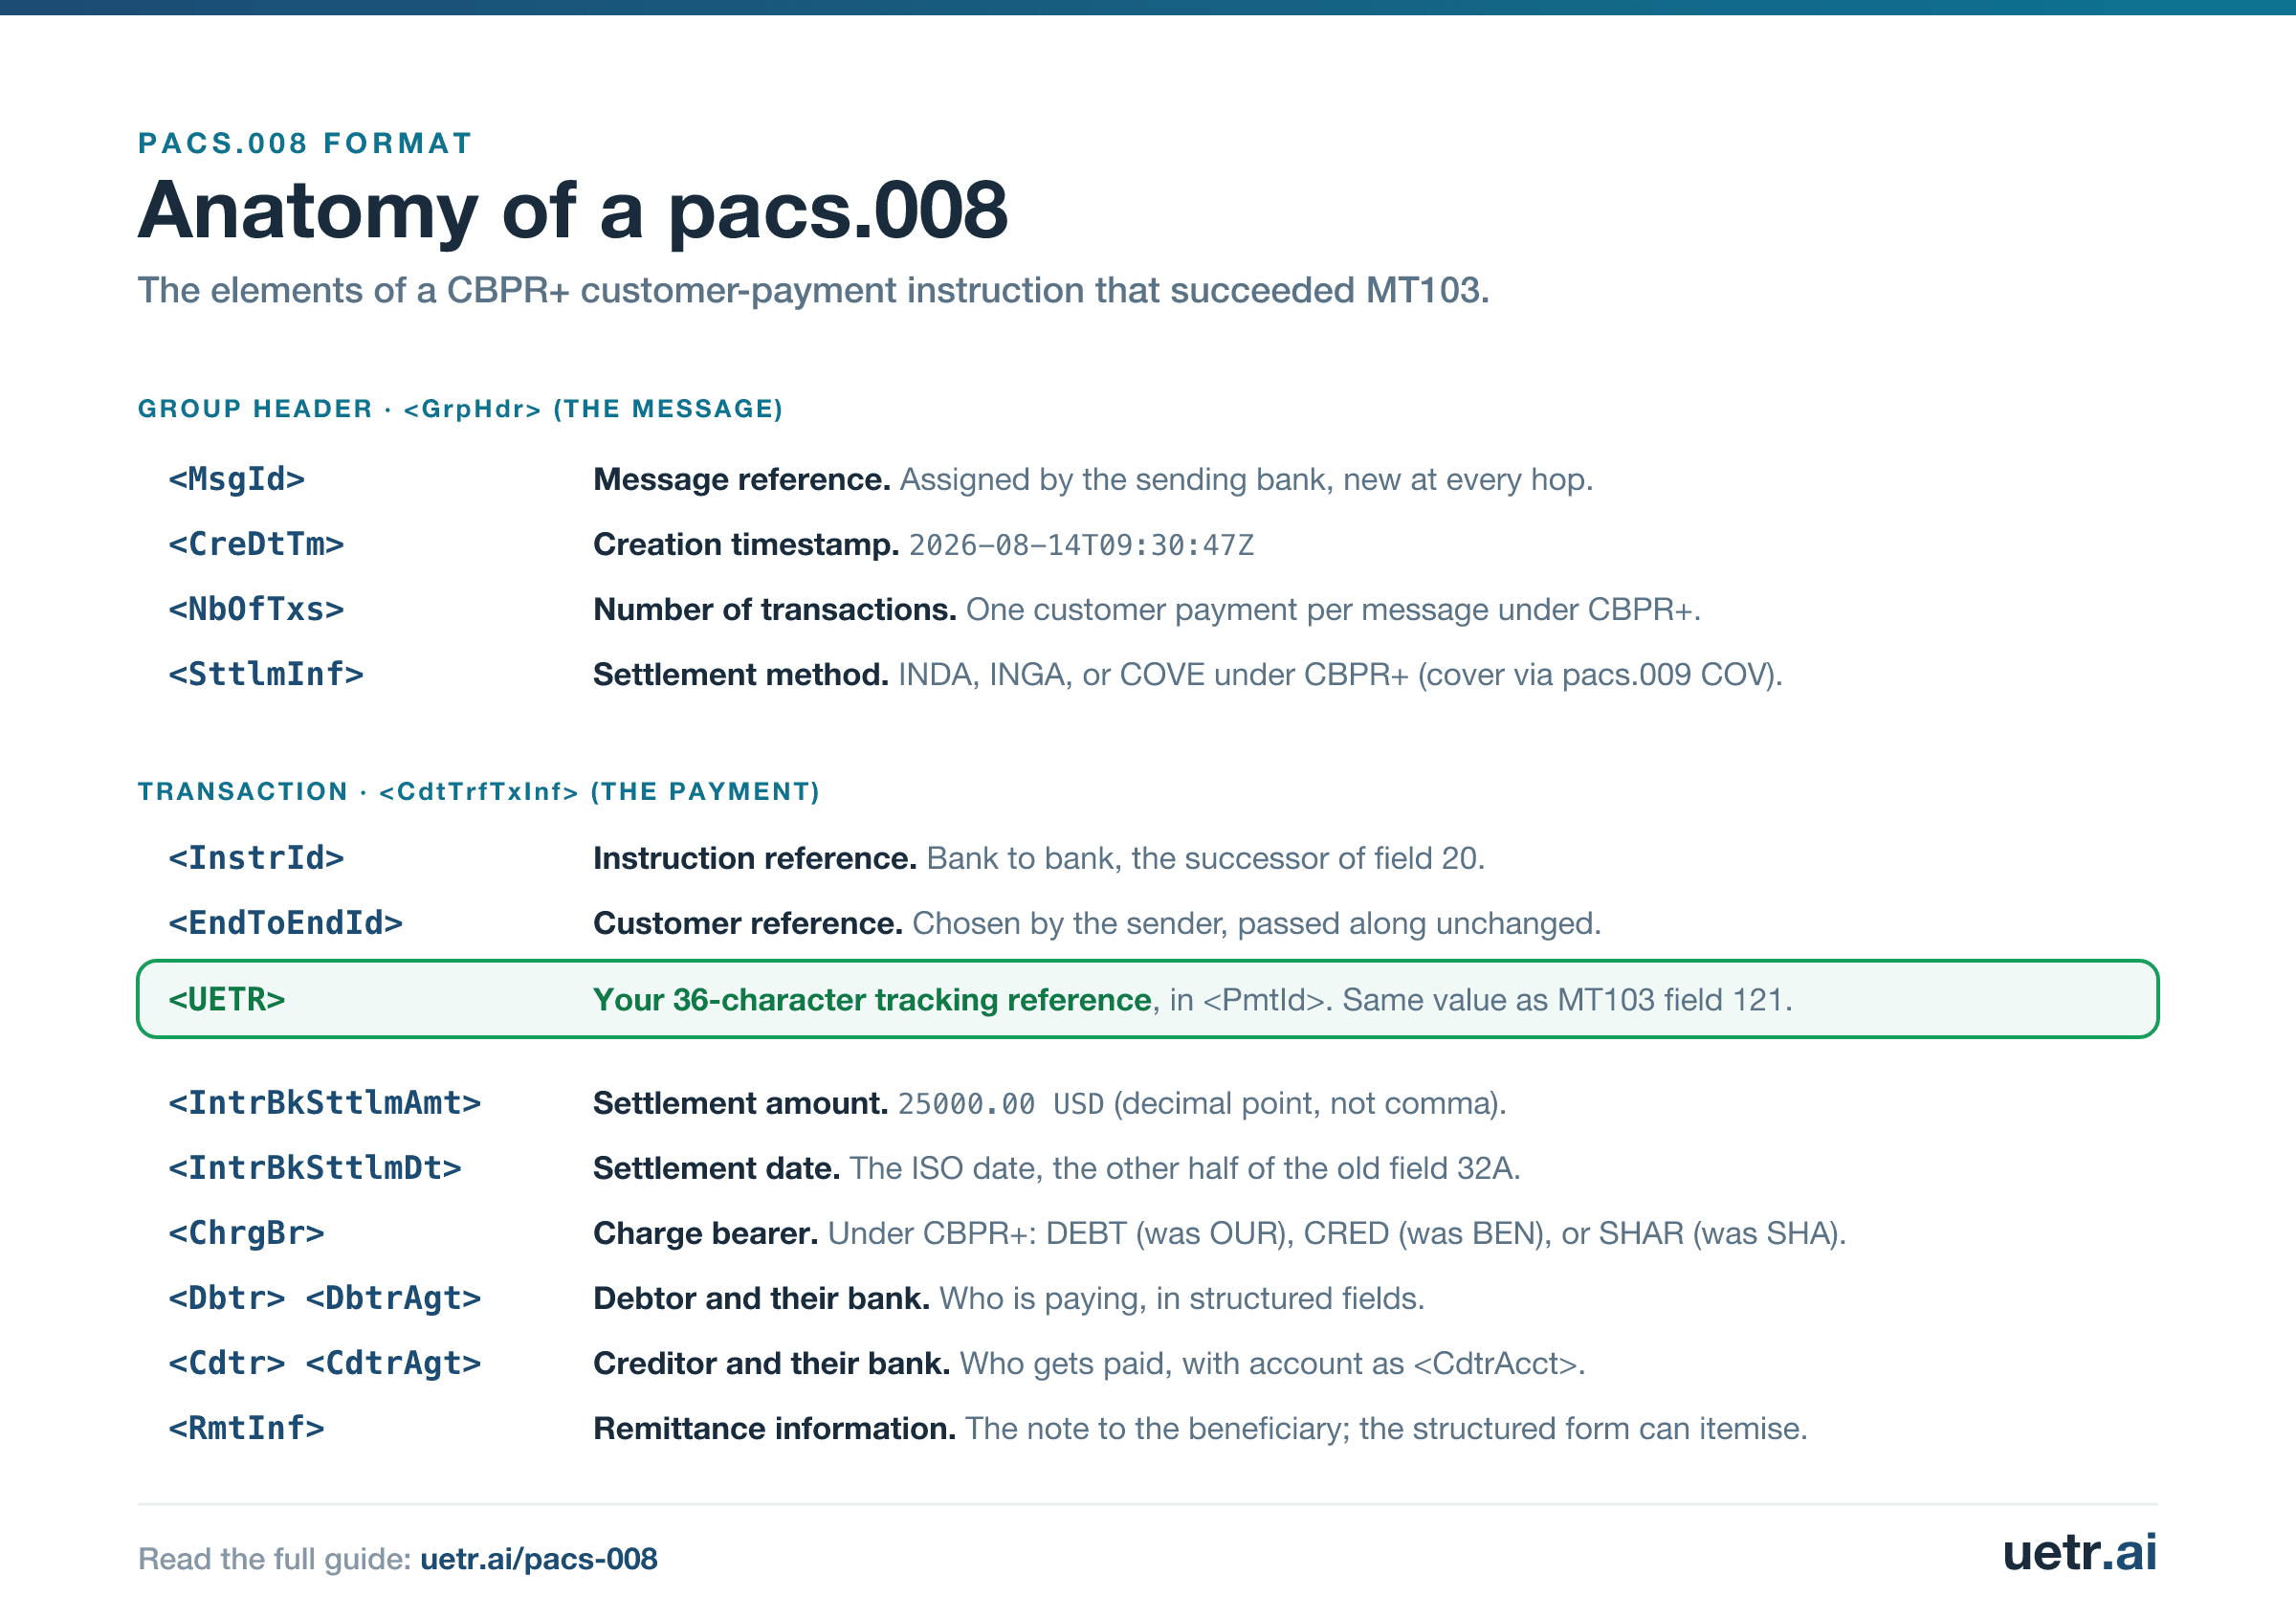Screen dimensions: 2296x1619
Task: Click the 'Customer reference.' bold label
Action: 748,924
